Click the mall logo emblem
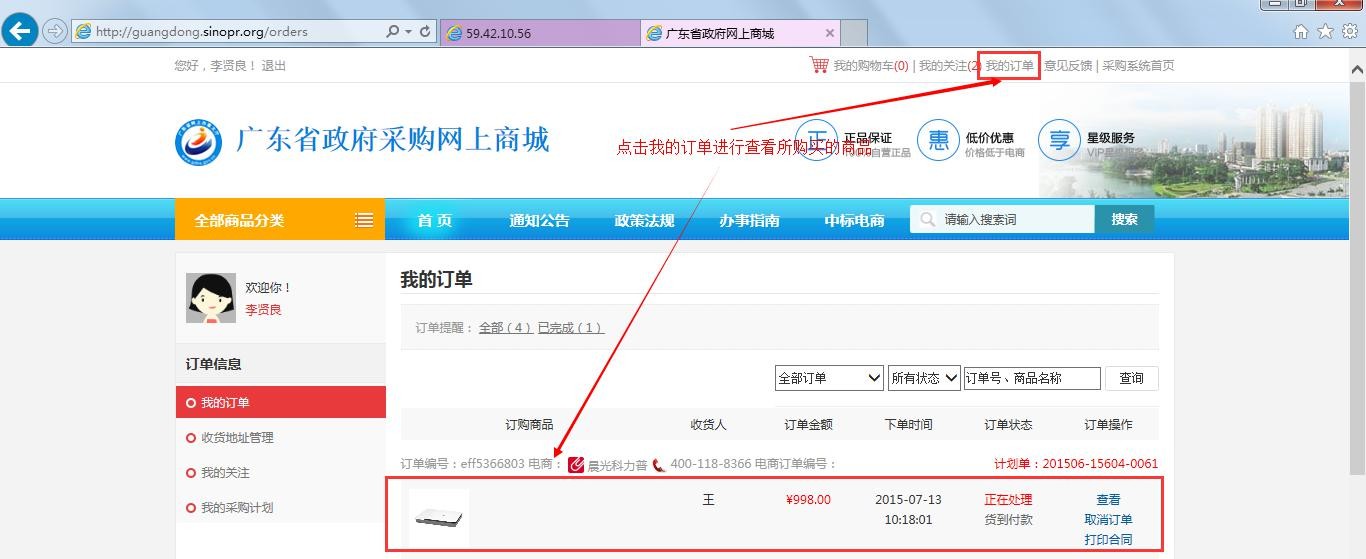The width and height of the screenshot is (1366, 559). 199,142
